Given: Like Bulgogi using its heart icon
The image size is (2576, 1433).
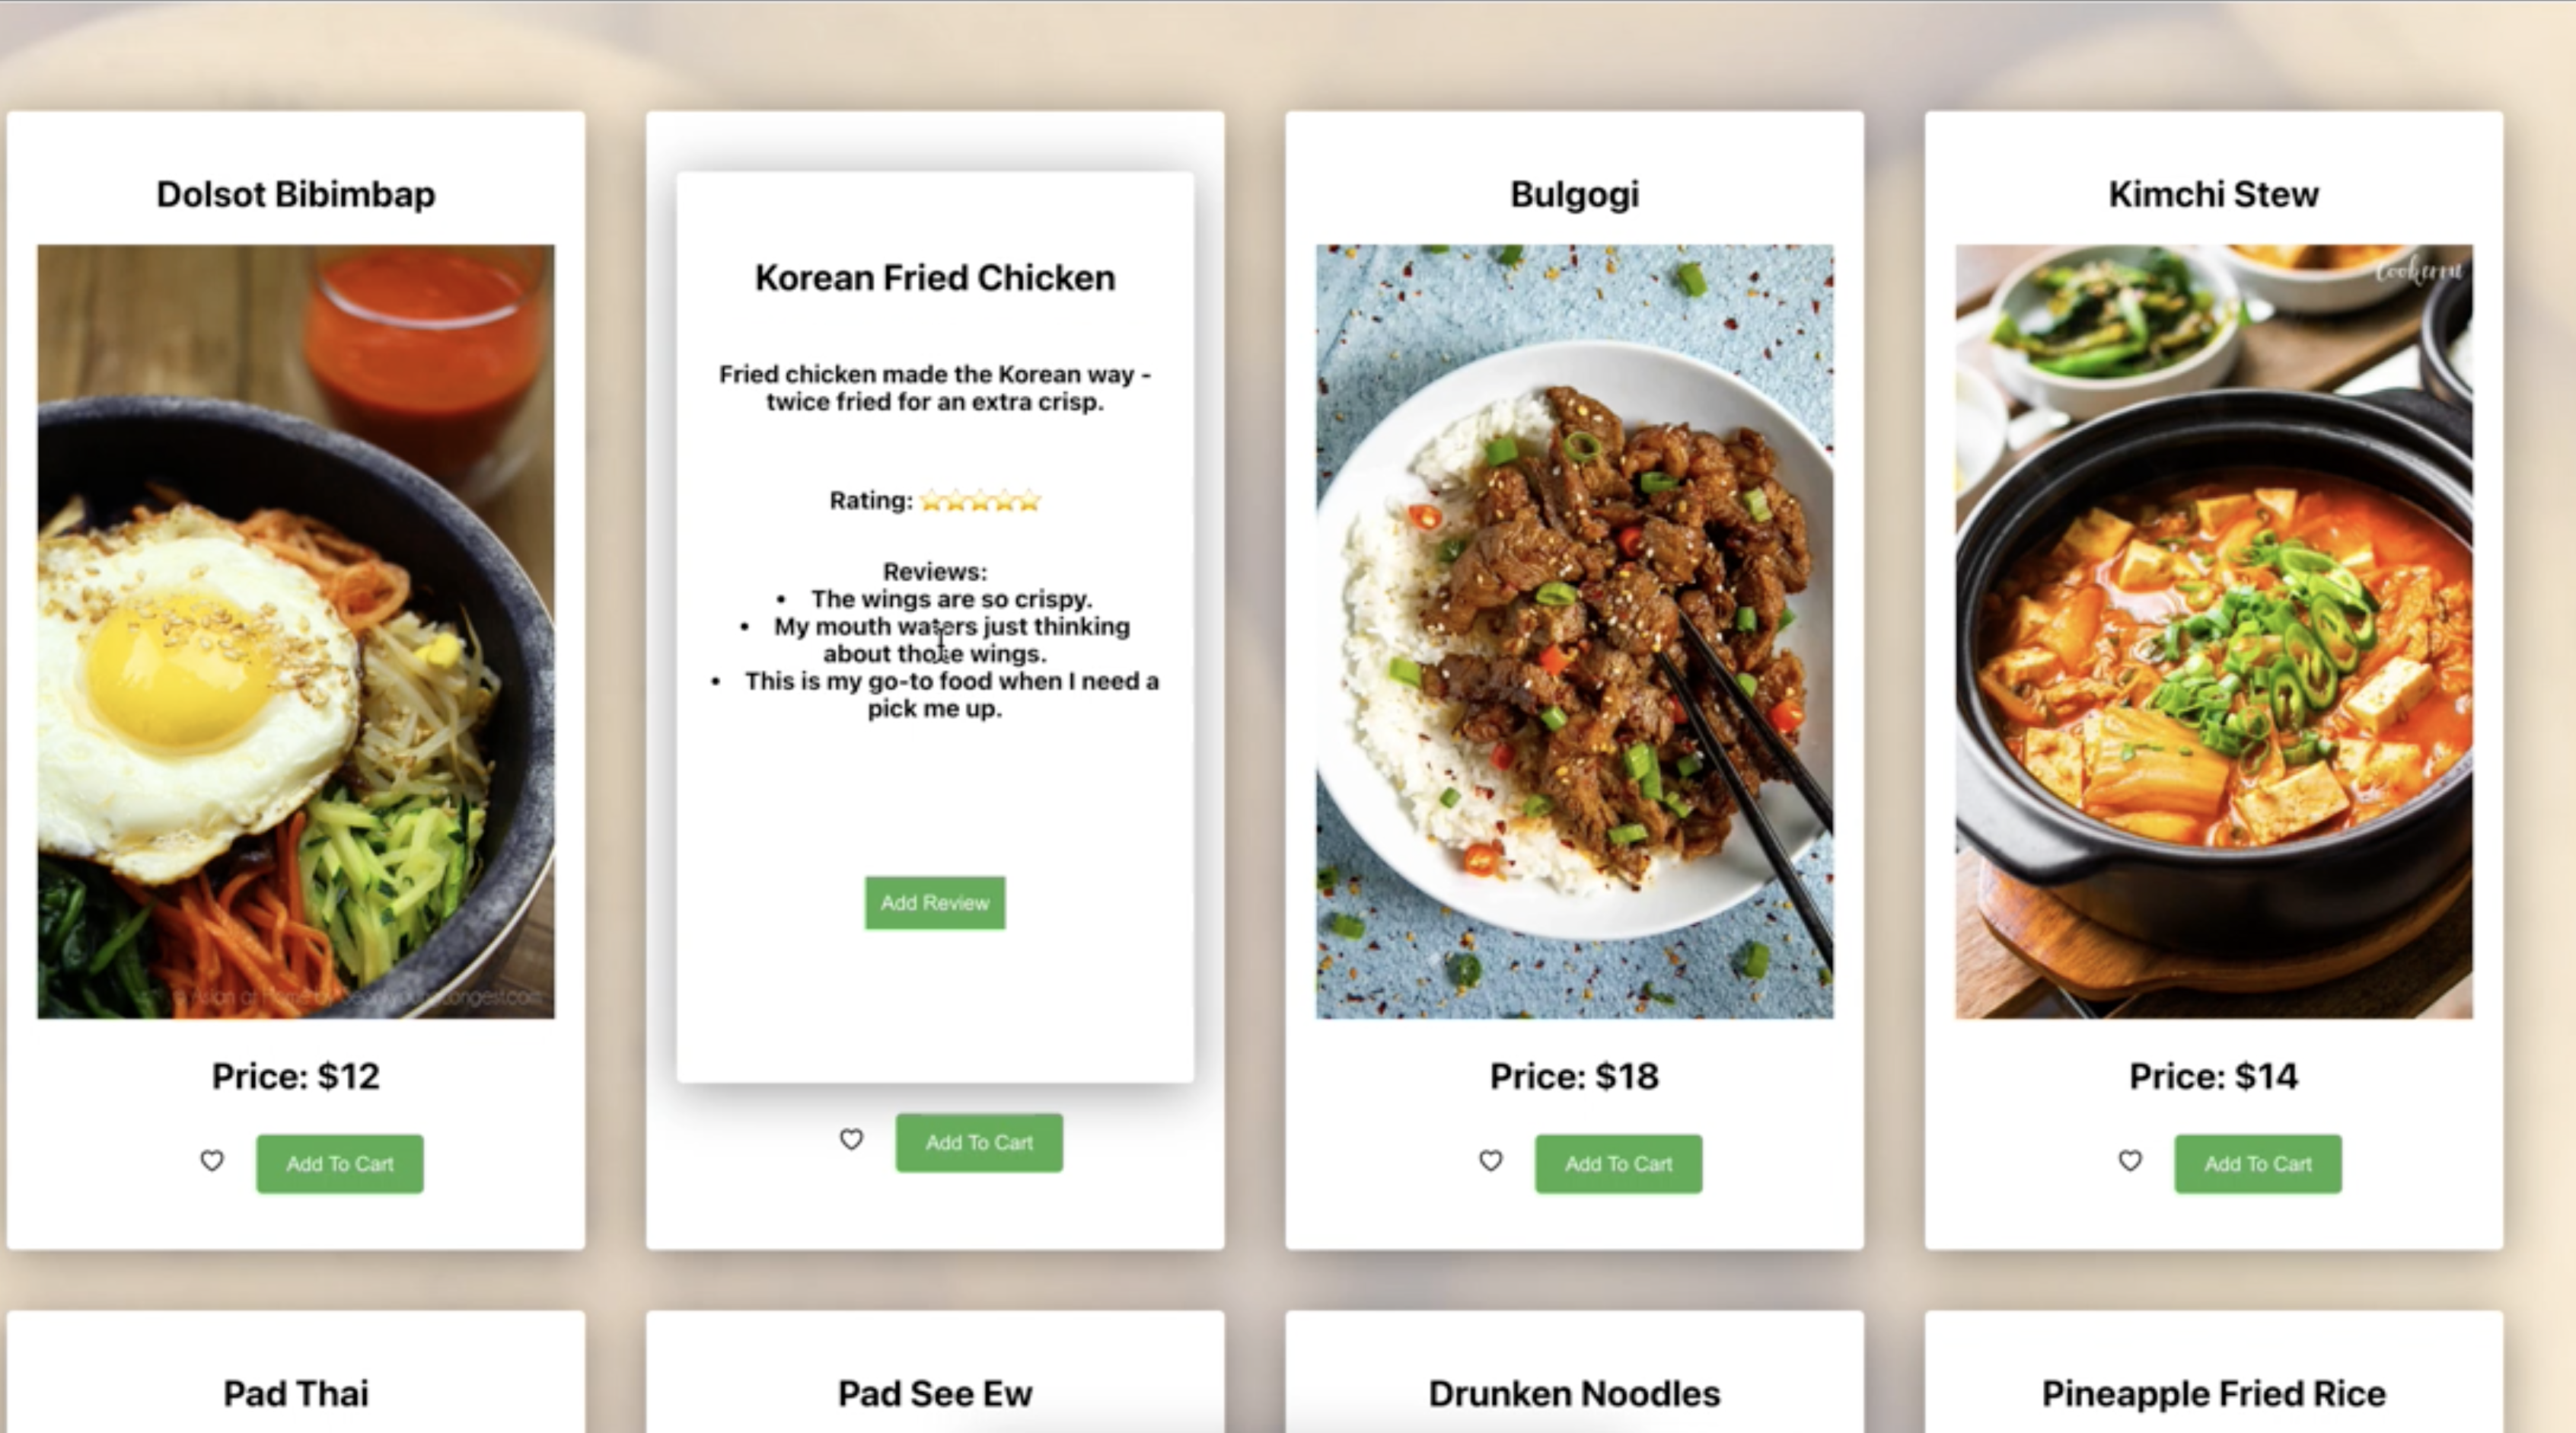Looking at the screenshot, I should click(x=1491, y=1161).
